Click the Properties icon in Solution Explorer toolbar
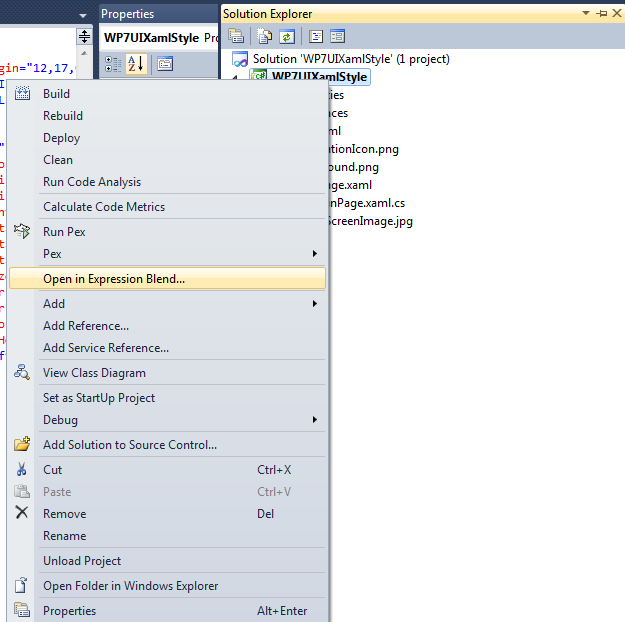Viewport: 625px width, 622px height. pyautogui.click(x=236, y=36)
